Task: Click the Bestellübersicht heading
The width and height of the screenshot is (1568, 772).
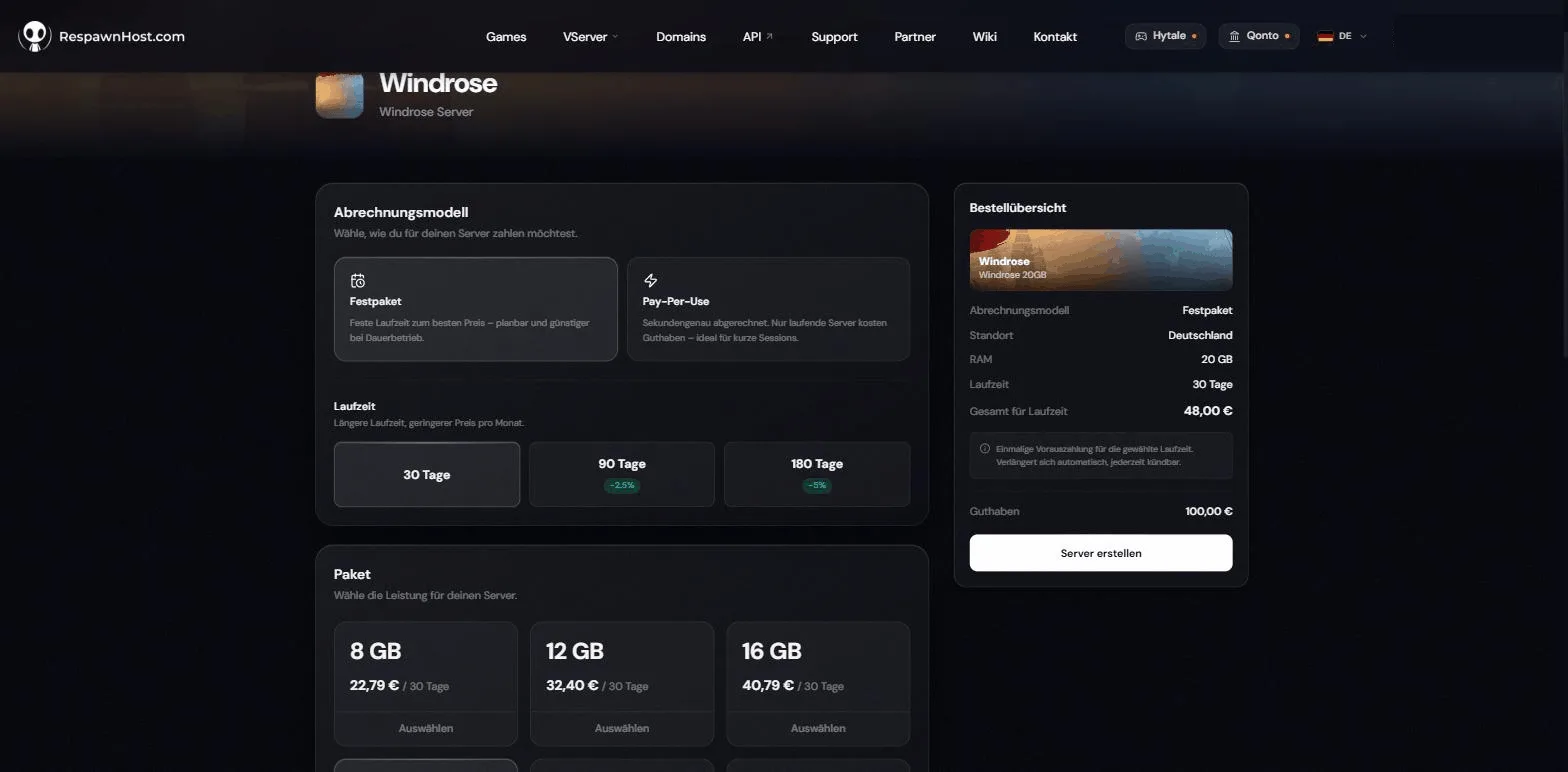Action: [1018, 208]
